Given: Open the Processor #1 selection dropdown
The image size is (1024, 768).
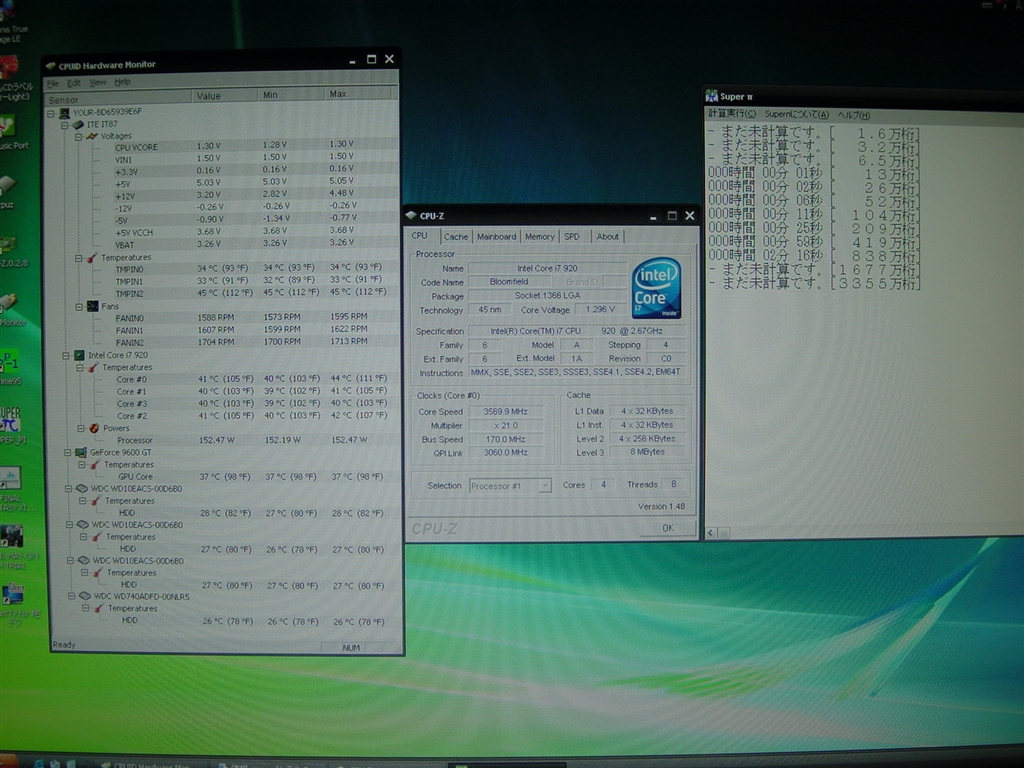Looking at the screenshot, I should coord(545,486).
